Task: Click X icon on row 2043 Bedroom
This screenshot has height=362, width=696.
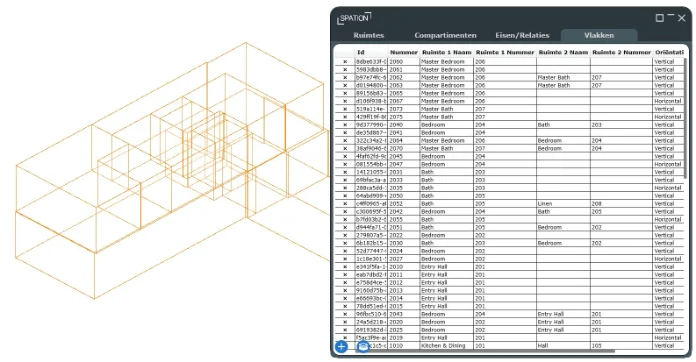Action: pos(345,315)
